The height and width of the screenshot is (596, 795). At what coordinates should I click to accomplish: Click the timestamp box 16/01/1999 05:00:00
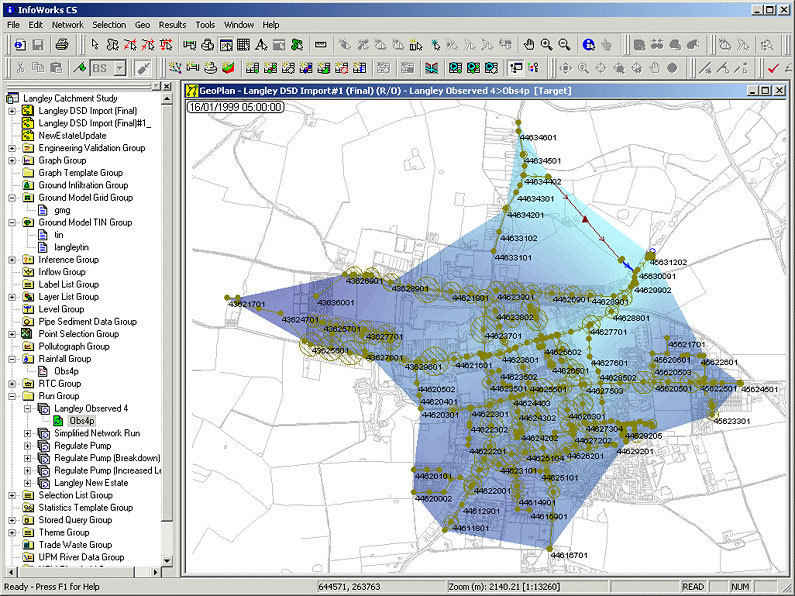pyautogui.click(x=235, y=107)
